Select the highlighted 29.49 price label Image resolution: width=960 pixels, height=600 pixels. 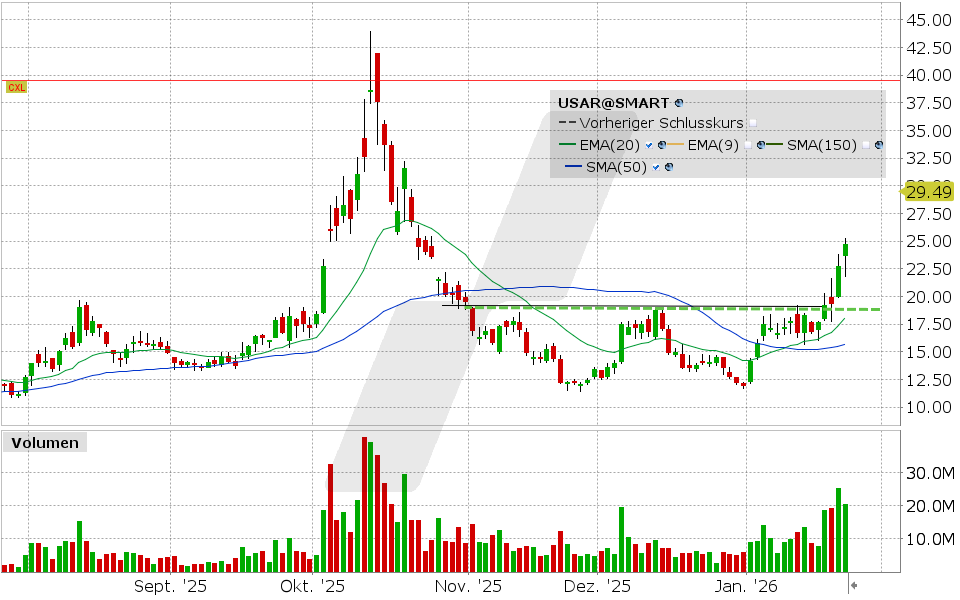(x=928, y=193)
